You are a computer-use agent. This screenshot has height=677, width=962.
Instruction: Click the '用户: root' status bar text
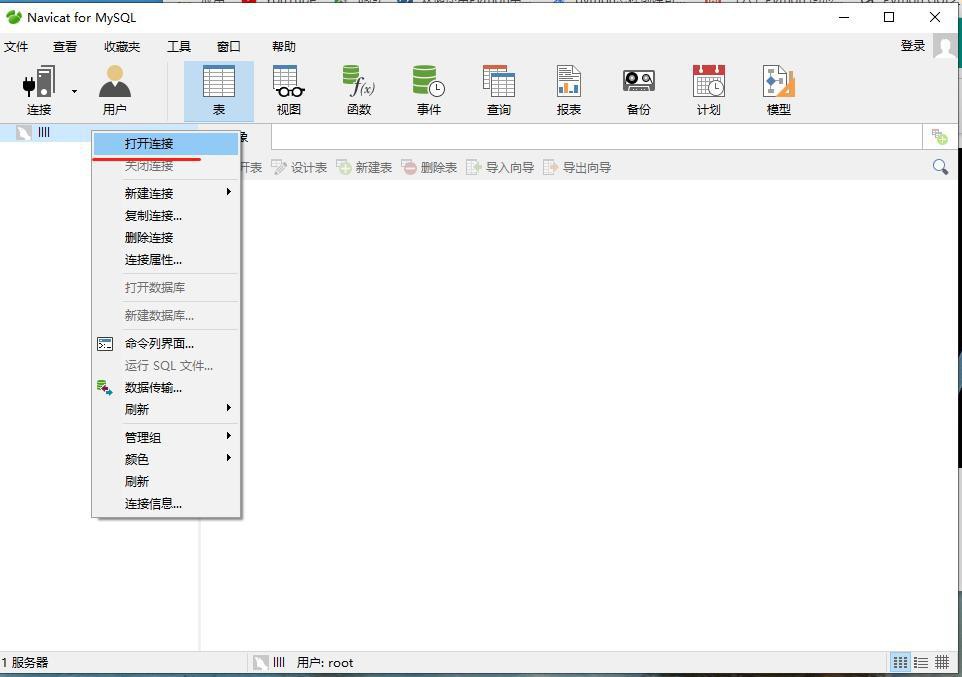[325, 663]
